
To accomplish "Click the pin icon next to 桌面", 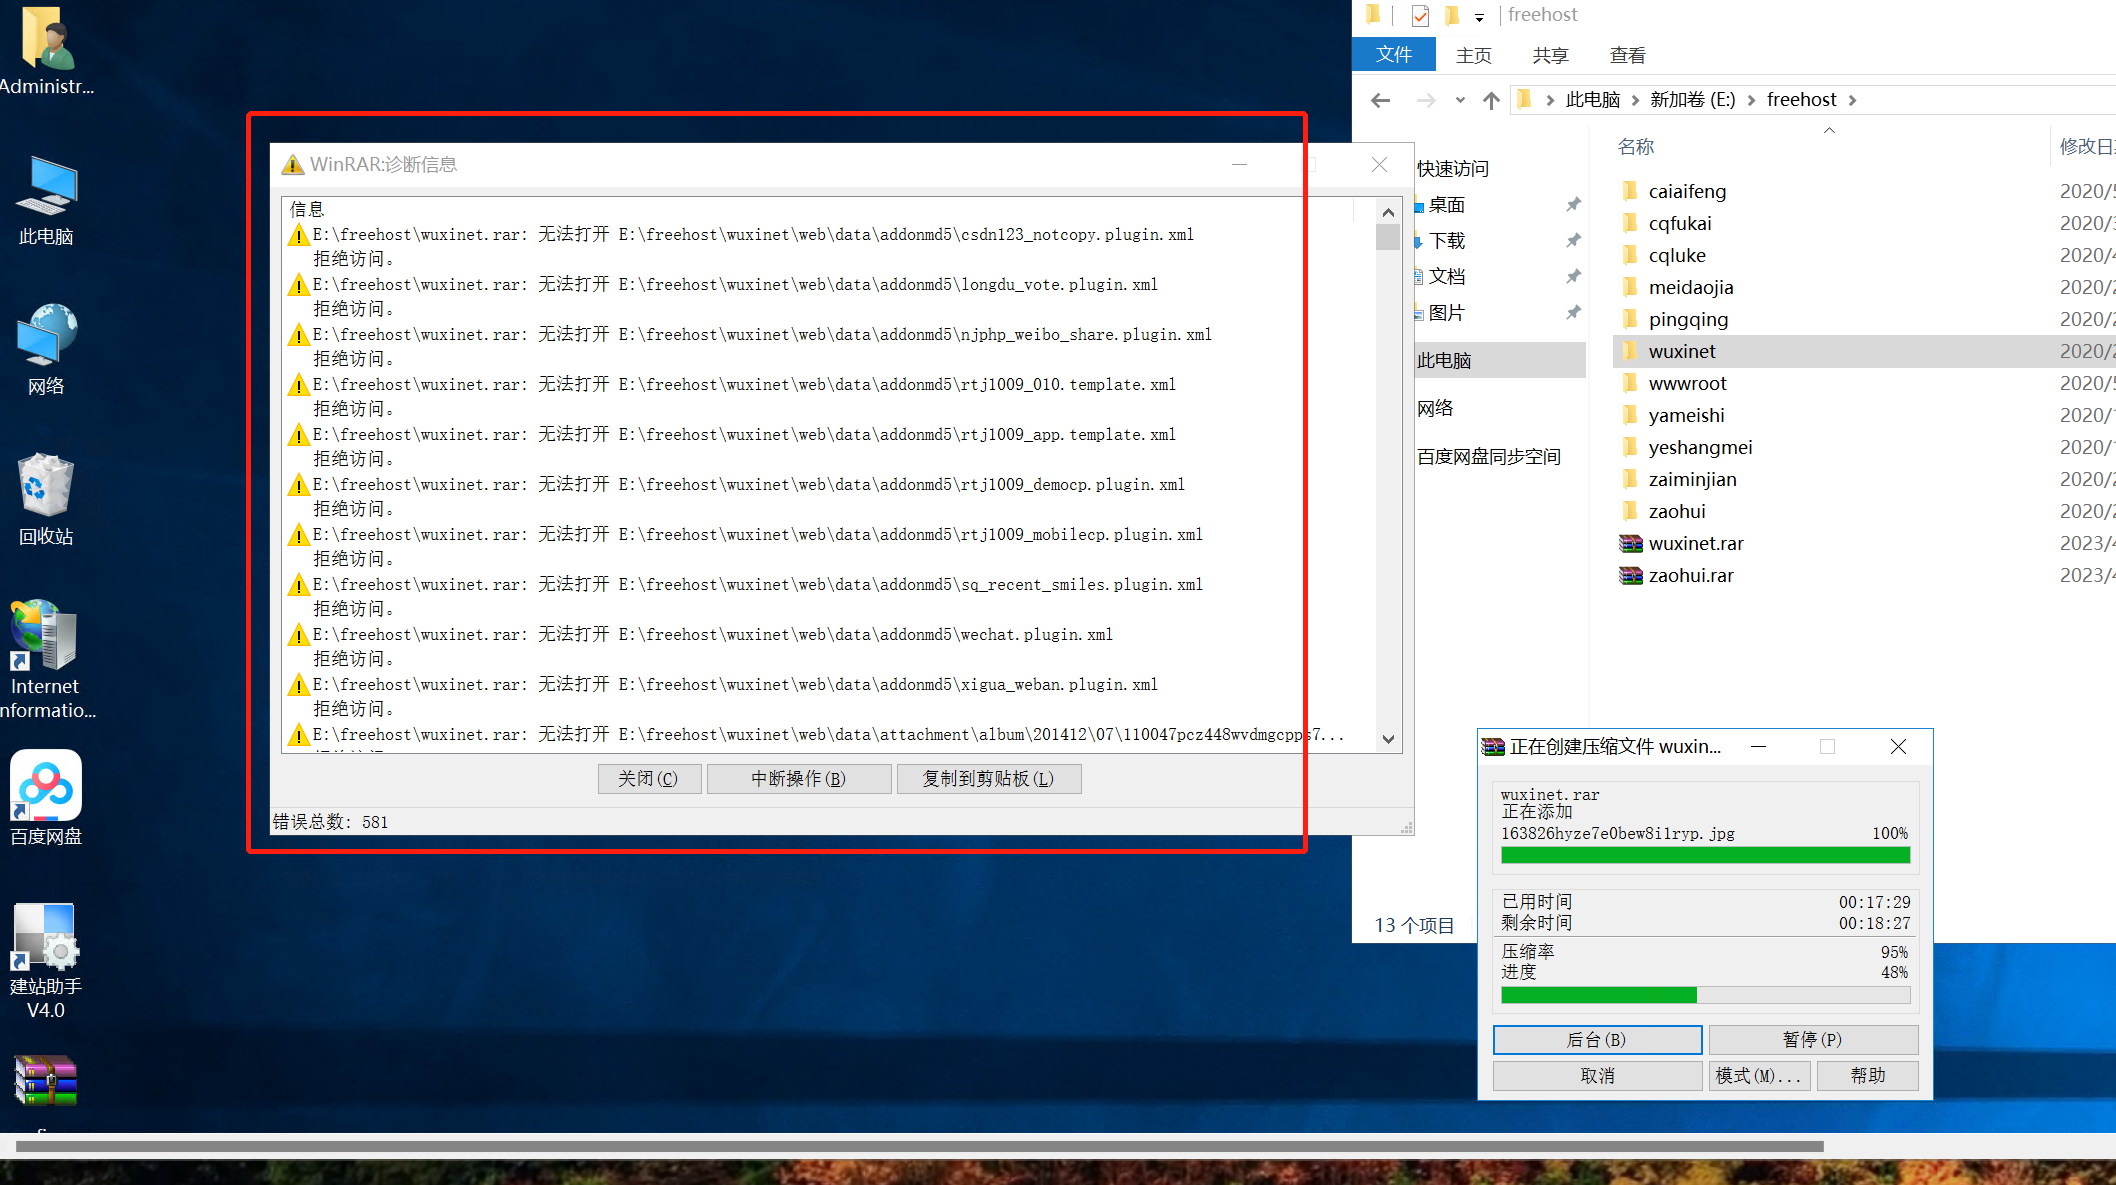I will click(x=1573, y=205).
